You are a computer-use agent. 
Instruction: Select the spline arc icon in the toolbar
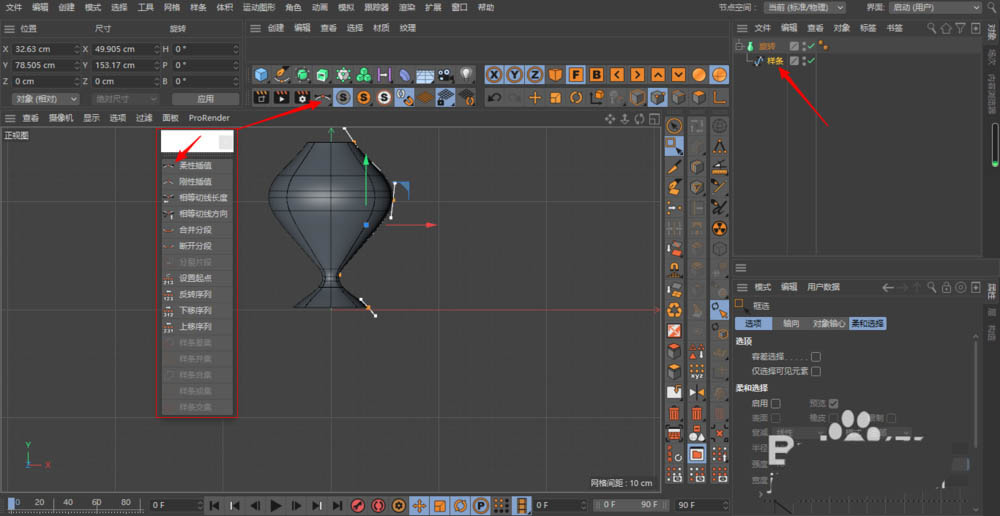click(x=322, y=98)
